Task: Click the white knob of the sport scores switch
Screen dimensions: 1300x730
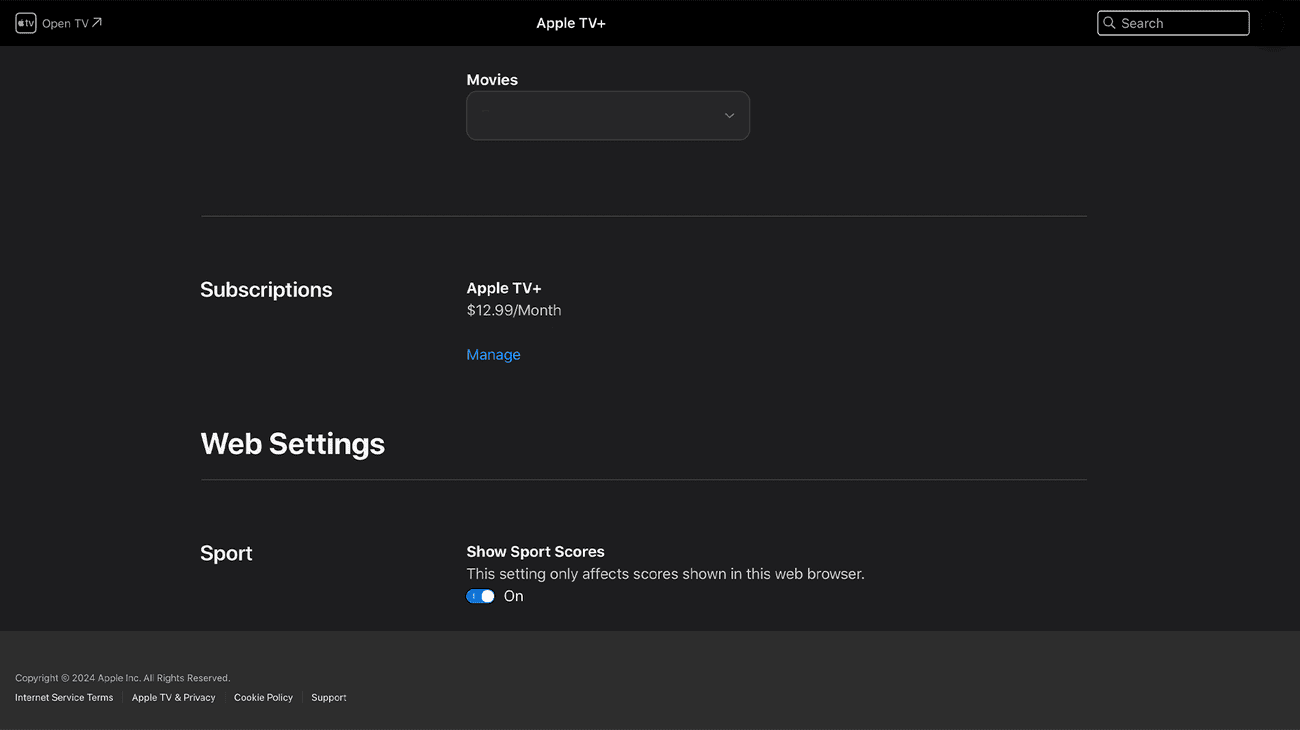Action: 486,595
